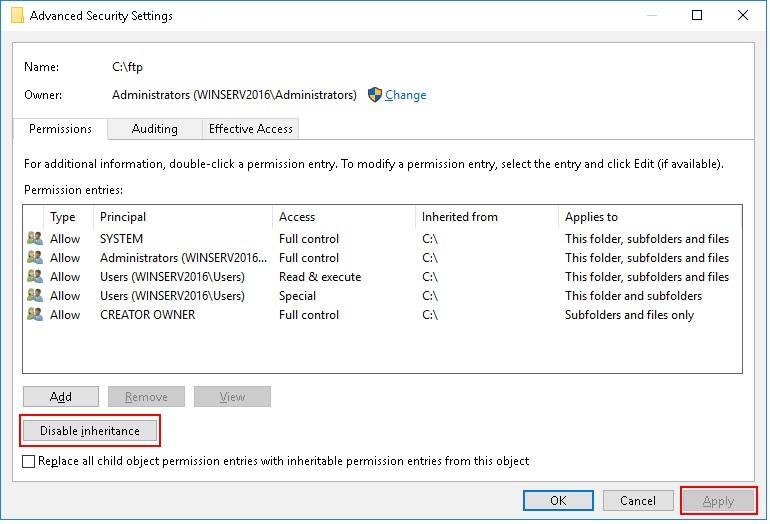
Task: Switch to the Effective Access tab
Action: (x=250, y=129)
